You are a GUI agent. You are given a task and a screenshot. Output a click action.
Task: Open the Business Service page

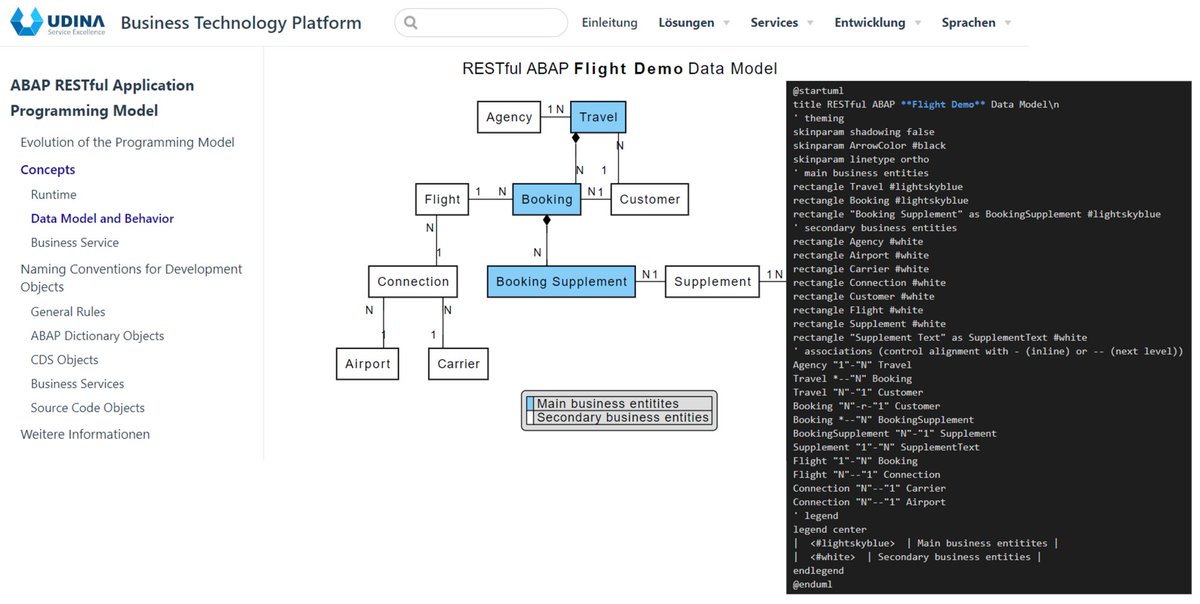click(75, 242)
